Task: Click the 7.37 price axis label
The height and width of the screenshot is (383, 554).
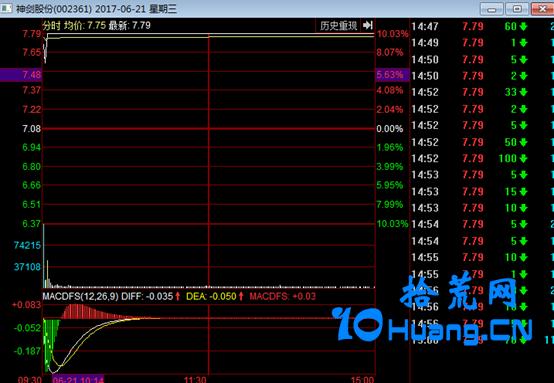Action: (x=31, y=90)
